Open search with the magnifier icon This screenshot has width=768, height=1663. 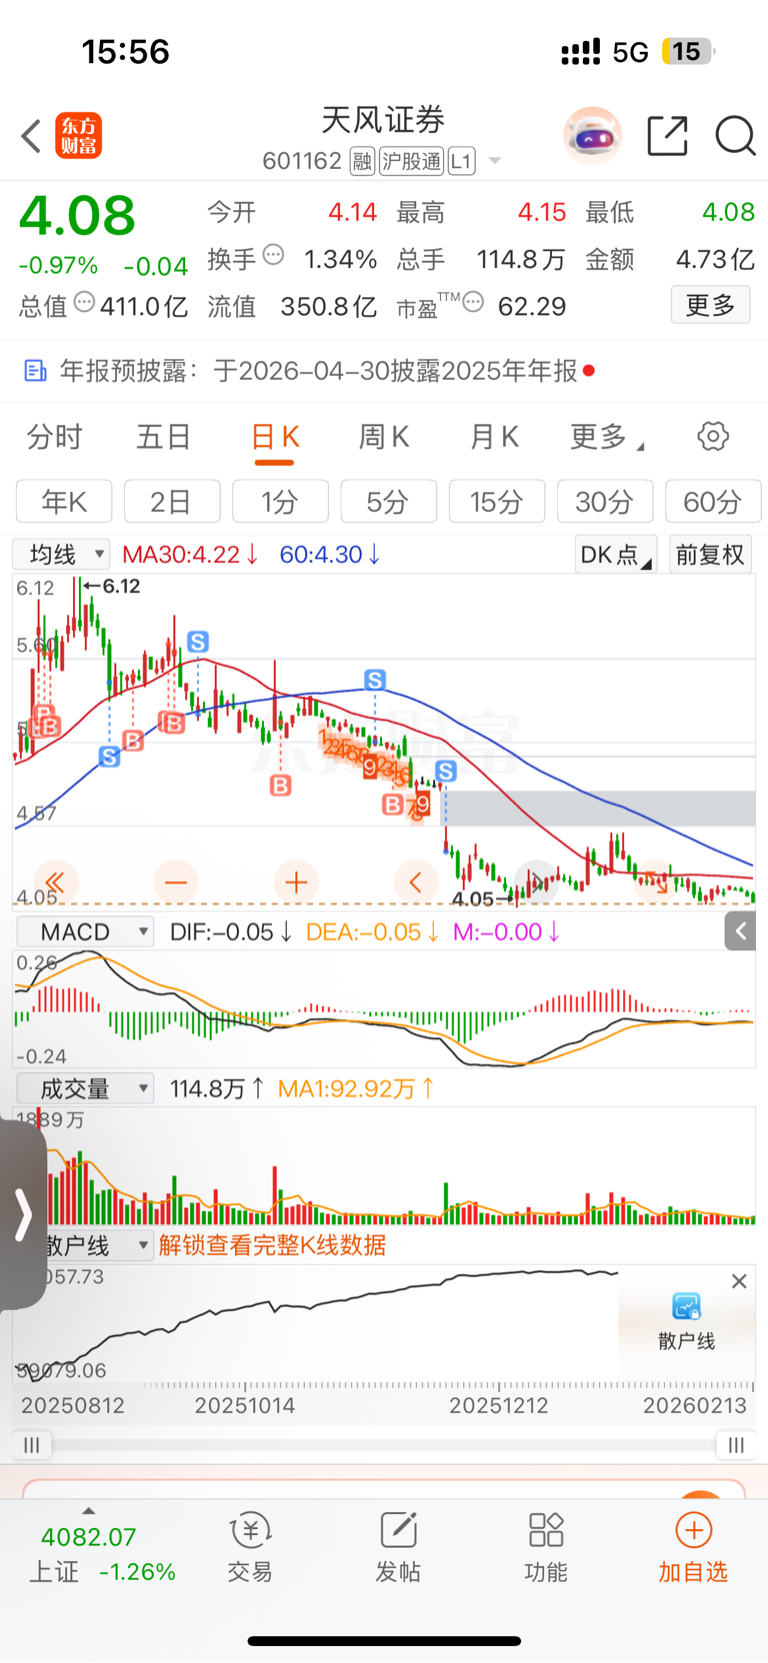point(735,136)
